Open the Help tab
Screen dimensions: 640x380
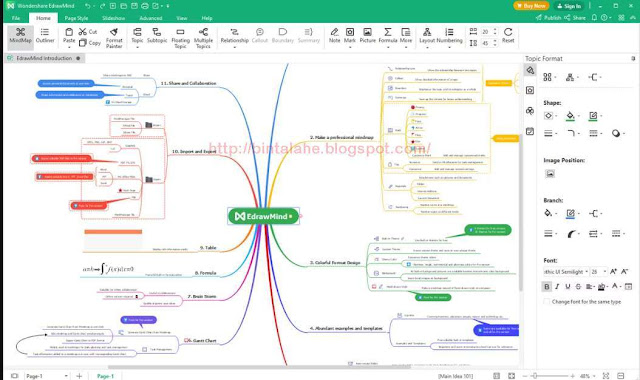click(207, 18)
